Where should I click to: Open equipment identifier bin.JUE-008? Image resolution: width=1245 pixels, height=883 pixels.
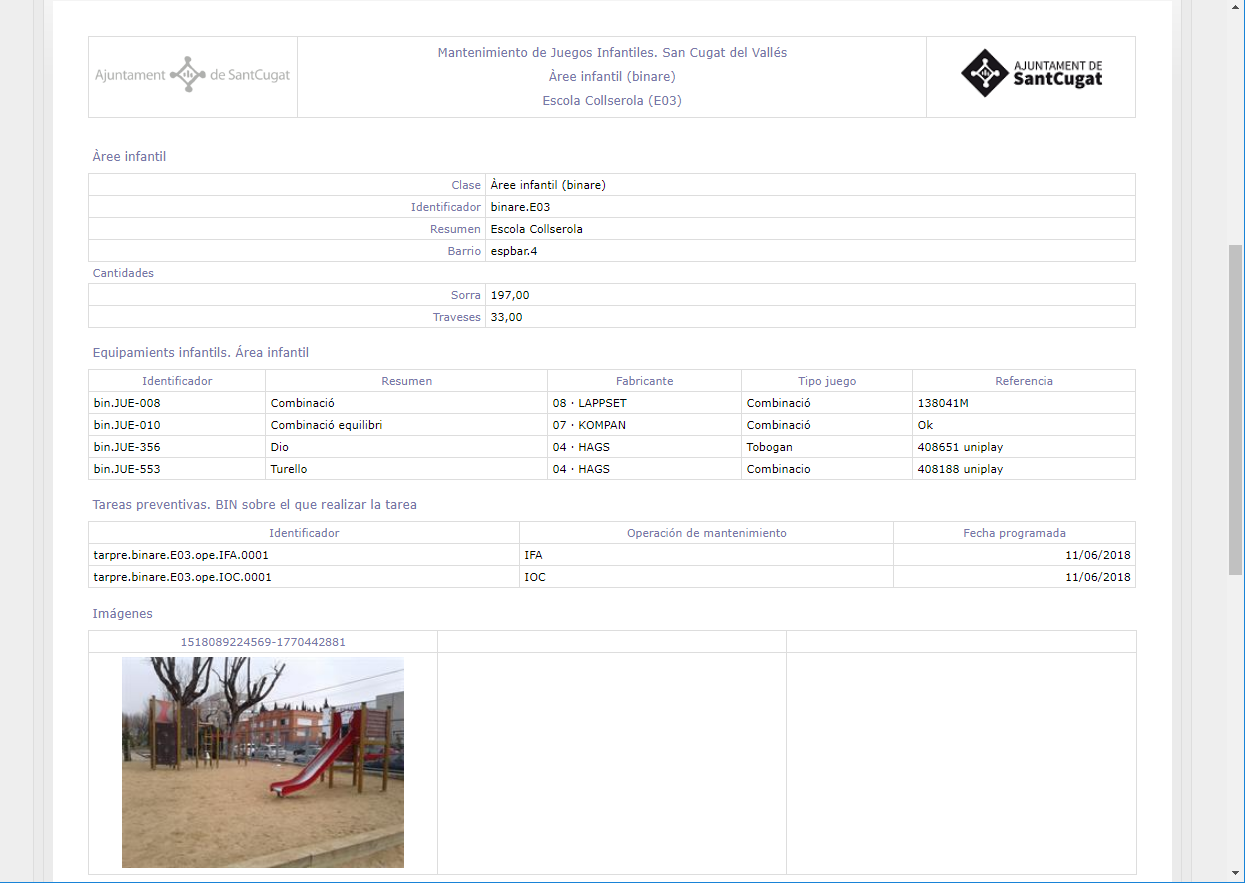pos(127,403)
